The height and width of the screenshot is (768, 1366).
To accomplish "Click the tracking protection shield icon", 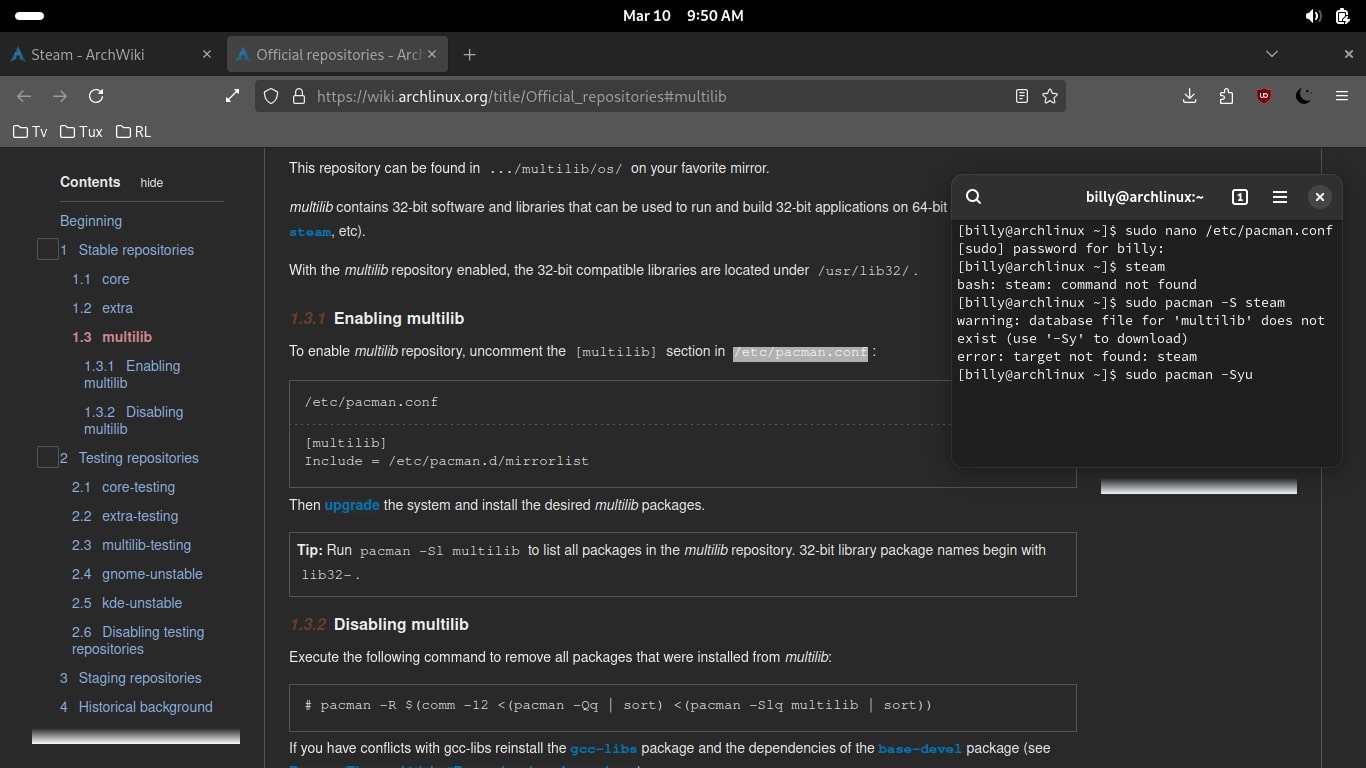I will 270,96.
